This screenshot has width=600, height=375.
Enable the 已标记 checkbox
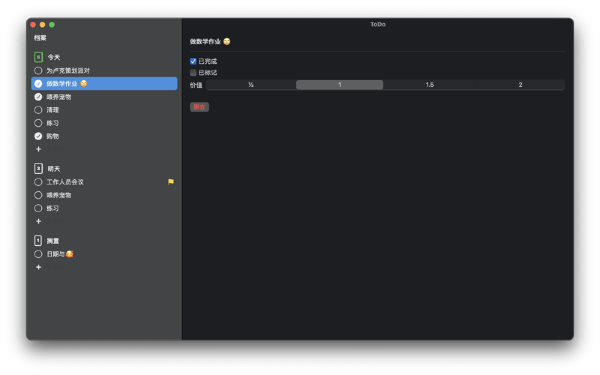pos(193,72)
